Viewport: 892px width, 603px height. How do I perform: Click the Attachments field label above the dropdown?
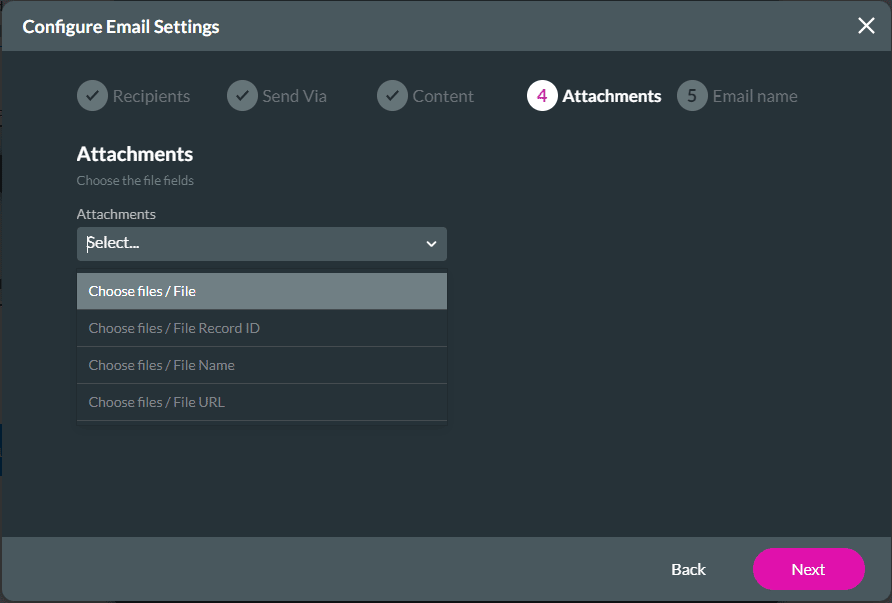click(x=116, y=214)
